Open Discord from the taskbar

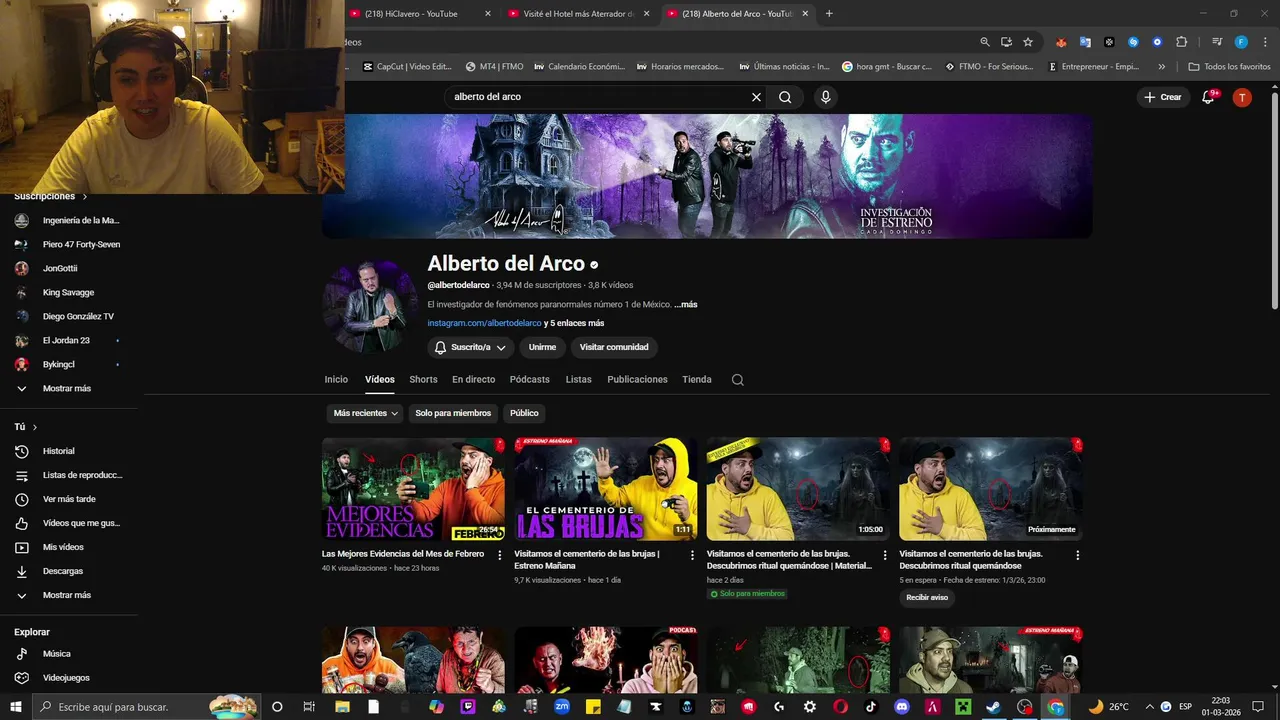click(902, 707)
